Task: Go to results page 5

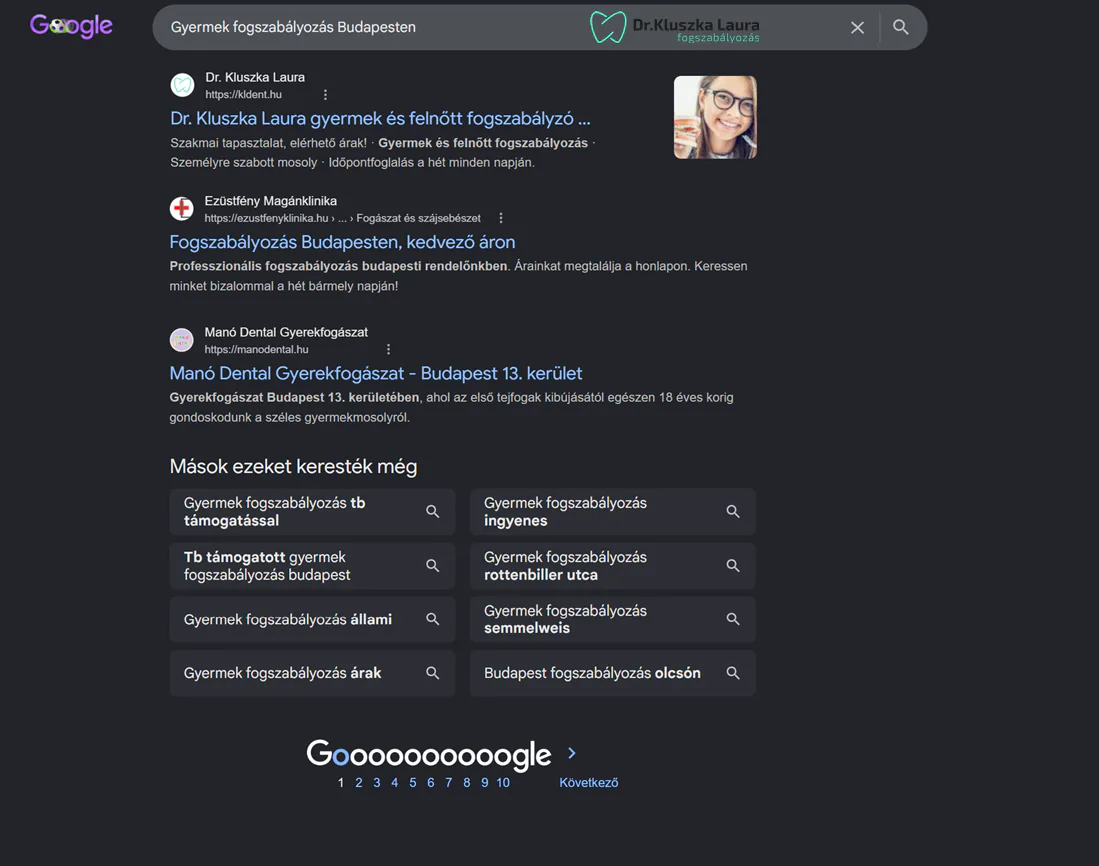Action: tap(413, 783)
